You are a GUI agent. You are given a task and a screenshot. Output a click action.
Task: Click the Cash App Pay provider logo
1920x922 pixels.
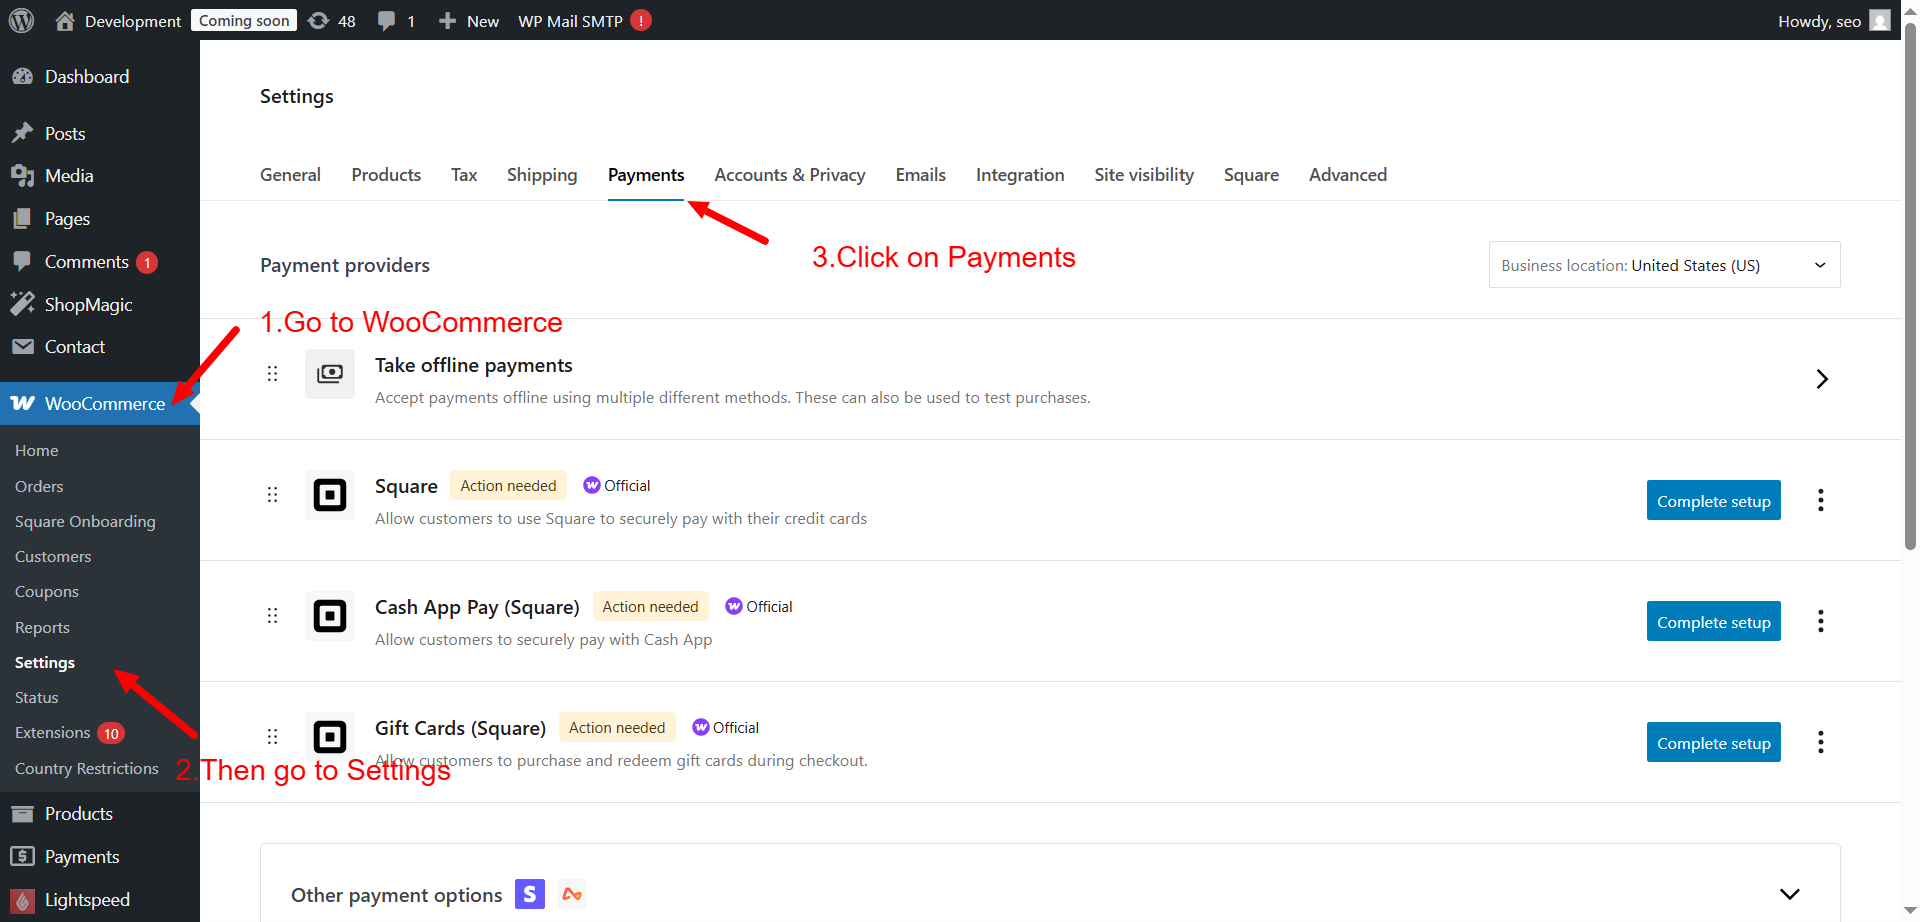point(330,616)
